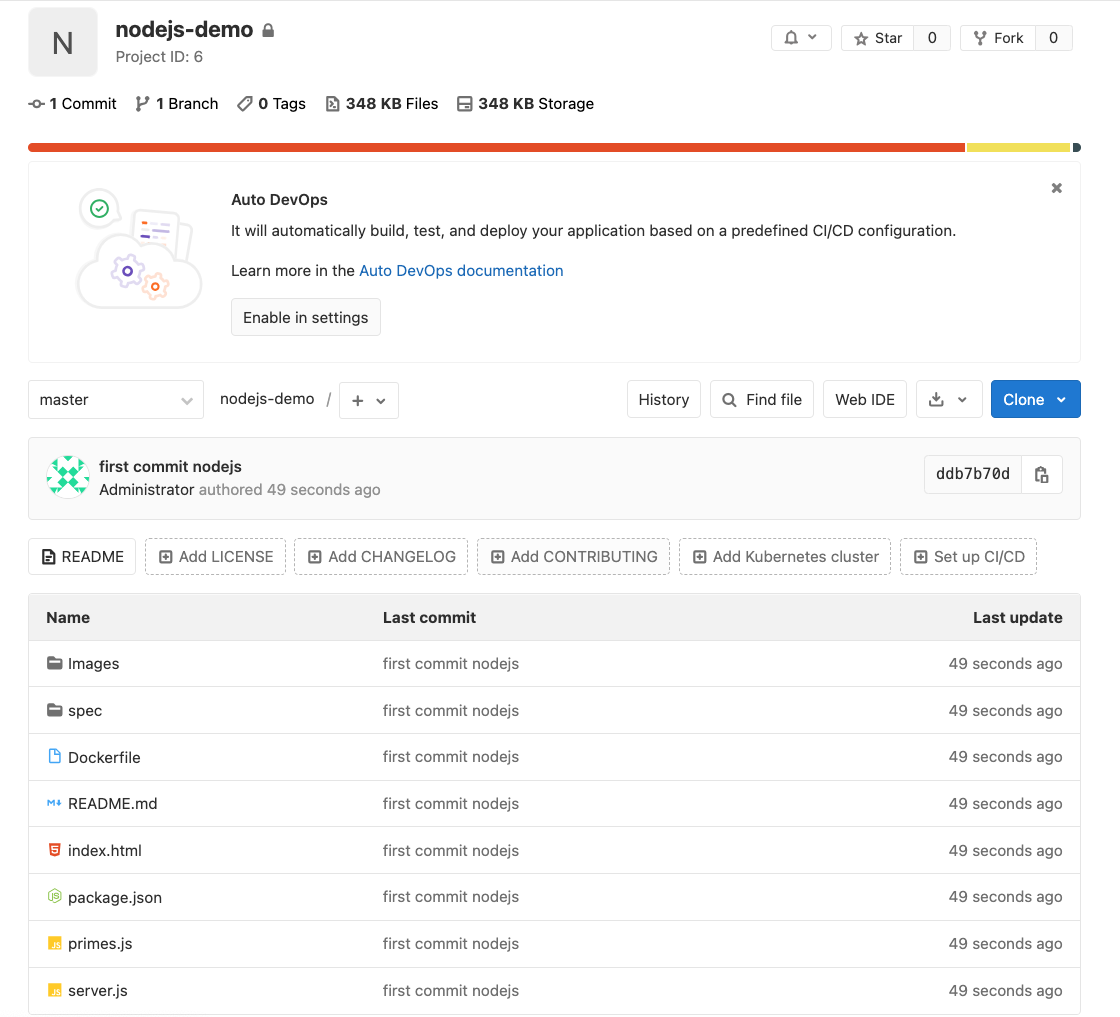Click the index.html HTML5 icon
The width and height of the screenshot is (1120, 1017).
tap(54, 849)
